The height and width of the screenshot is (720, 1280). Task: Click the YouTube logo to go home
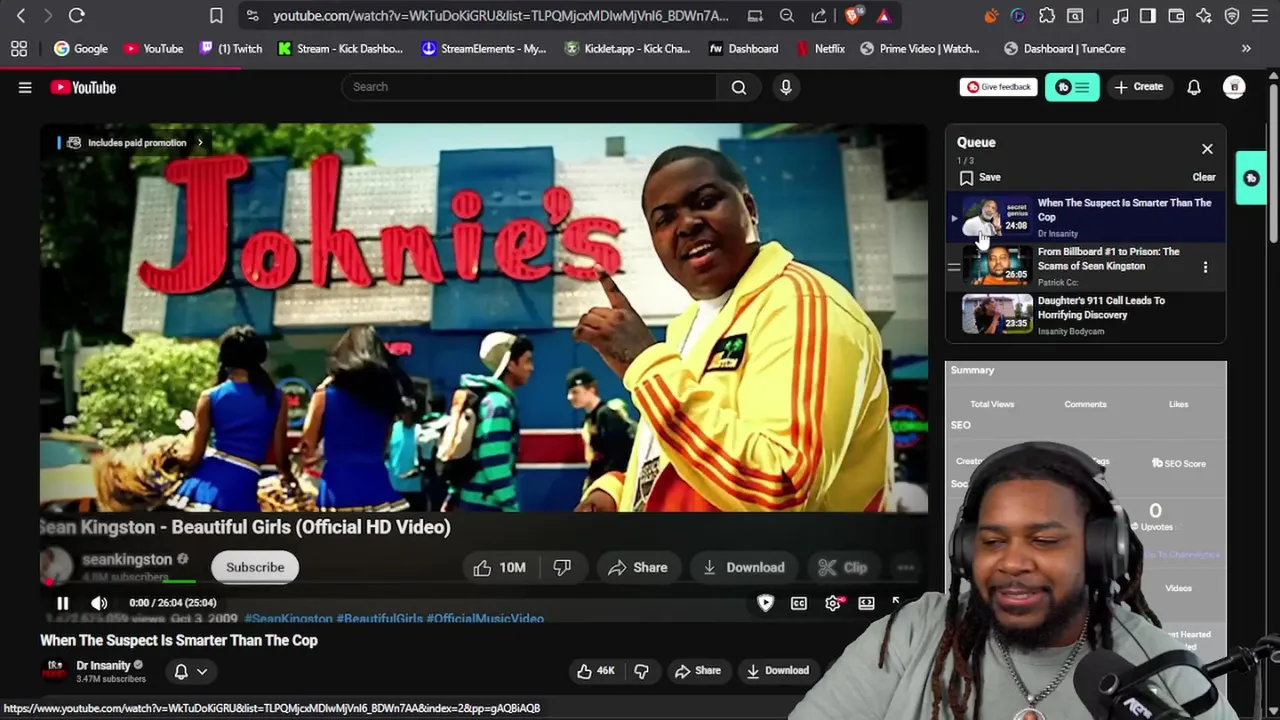84,88
